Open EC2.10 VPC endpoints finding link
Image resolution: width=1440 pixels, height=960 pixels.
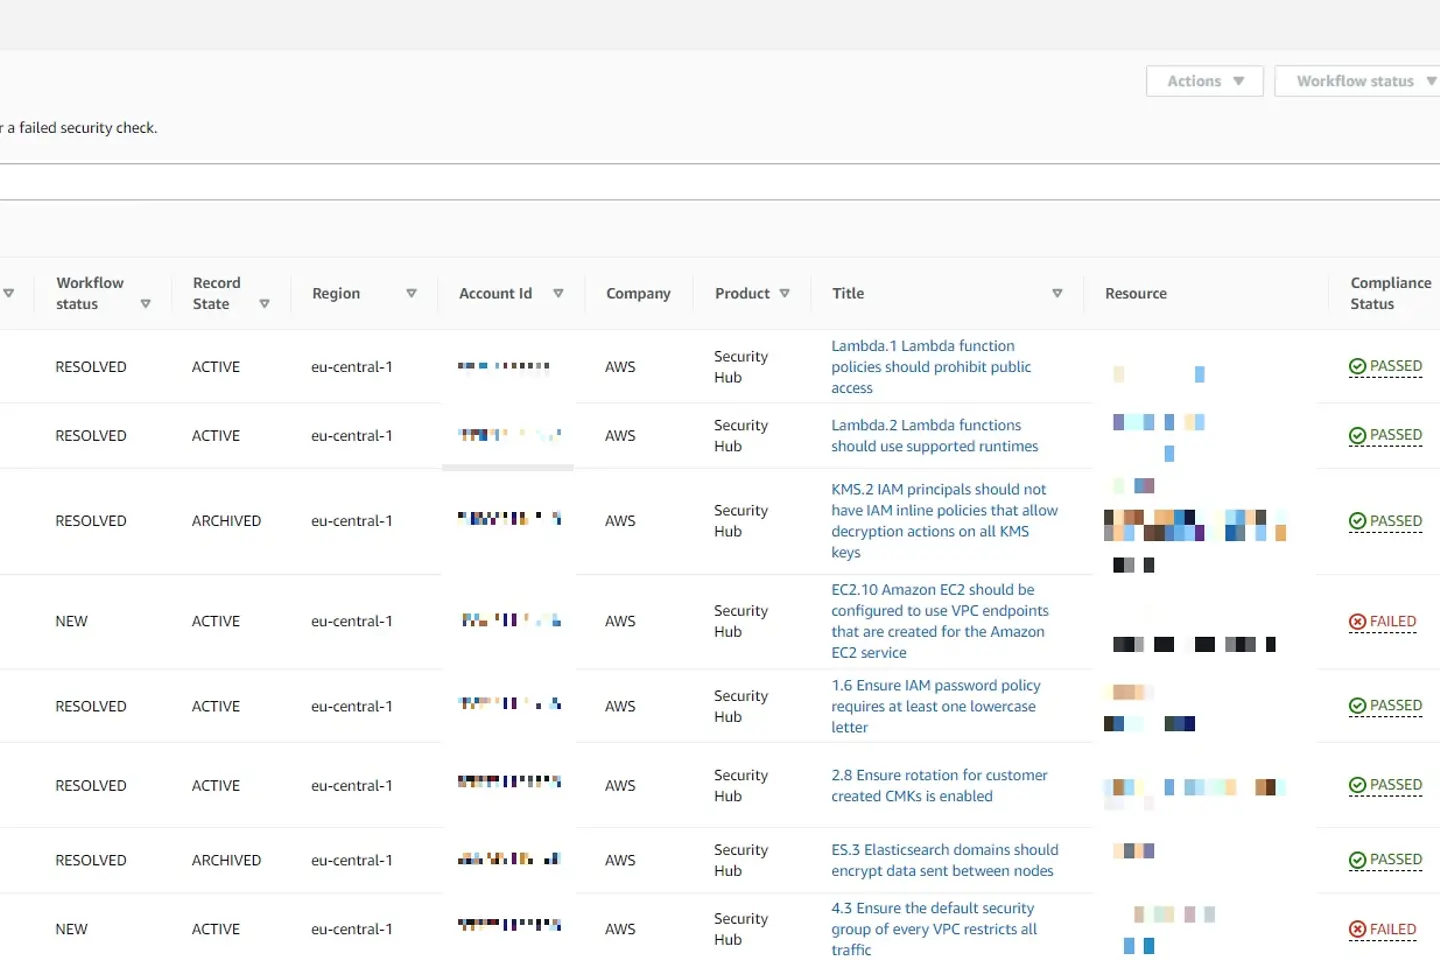[x=939, y=621]
